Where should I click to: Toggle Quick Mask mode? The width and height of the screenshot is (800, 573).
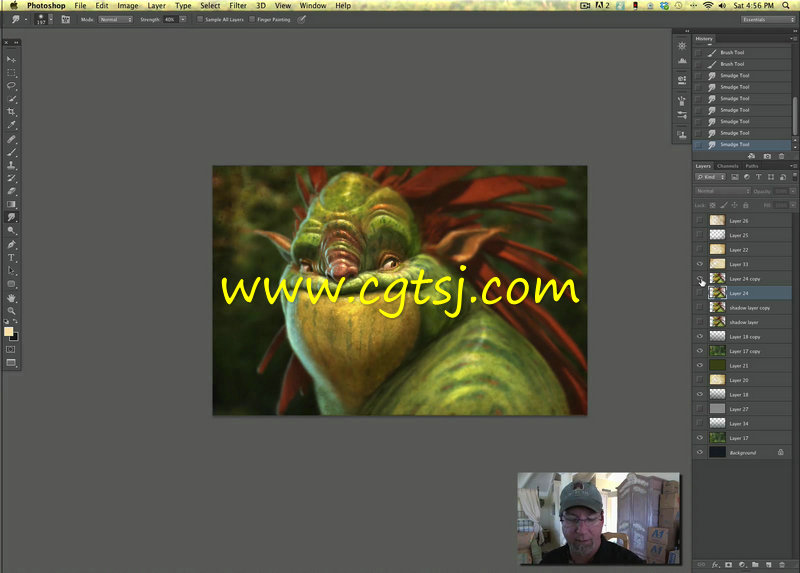[x=11, y=350]
